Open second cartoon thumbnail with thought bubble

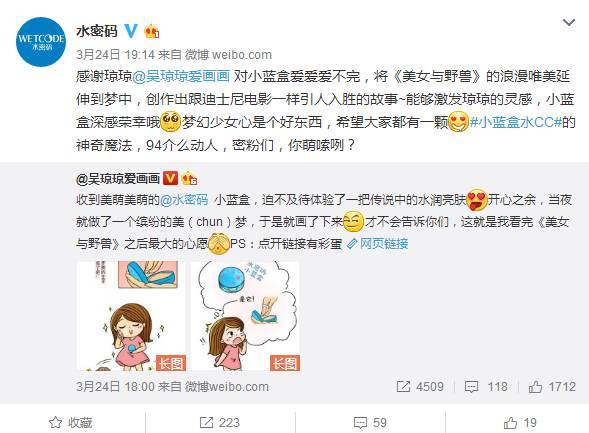click(x=245, y=316)
